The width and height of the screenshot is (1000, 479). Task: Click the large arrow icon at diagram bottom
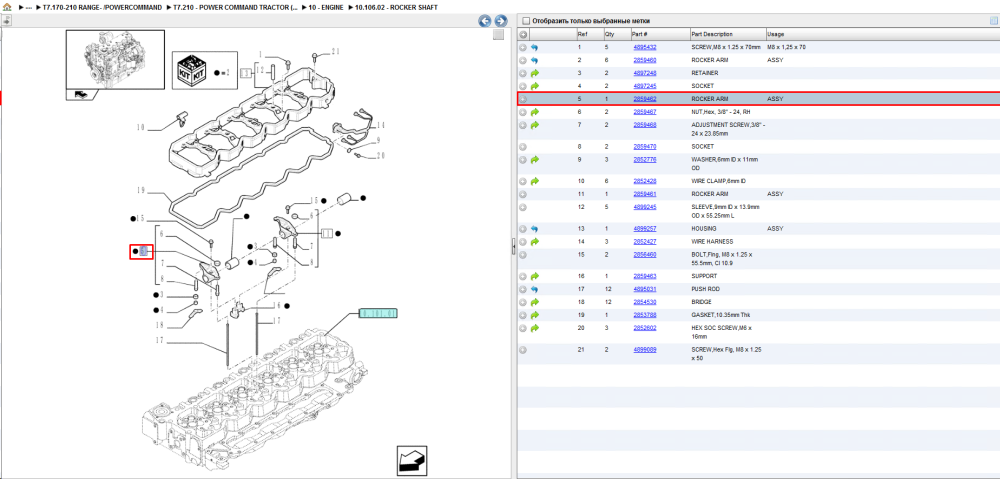coord(411,460)
